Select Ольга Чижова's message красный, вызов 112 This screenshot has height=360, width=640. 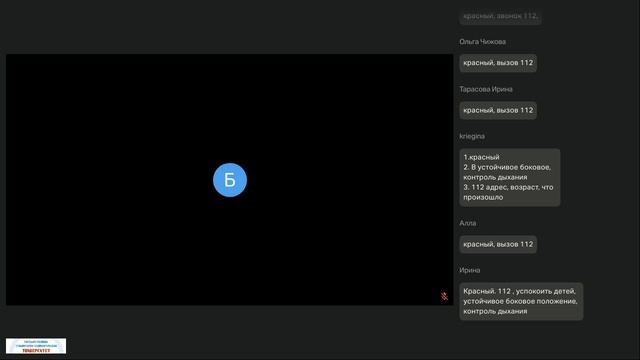click(x=498, y=63)
